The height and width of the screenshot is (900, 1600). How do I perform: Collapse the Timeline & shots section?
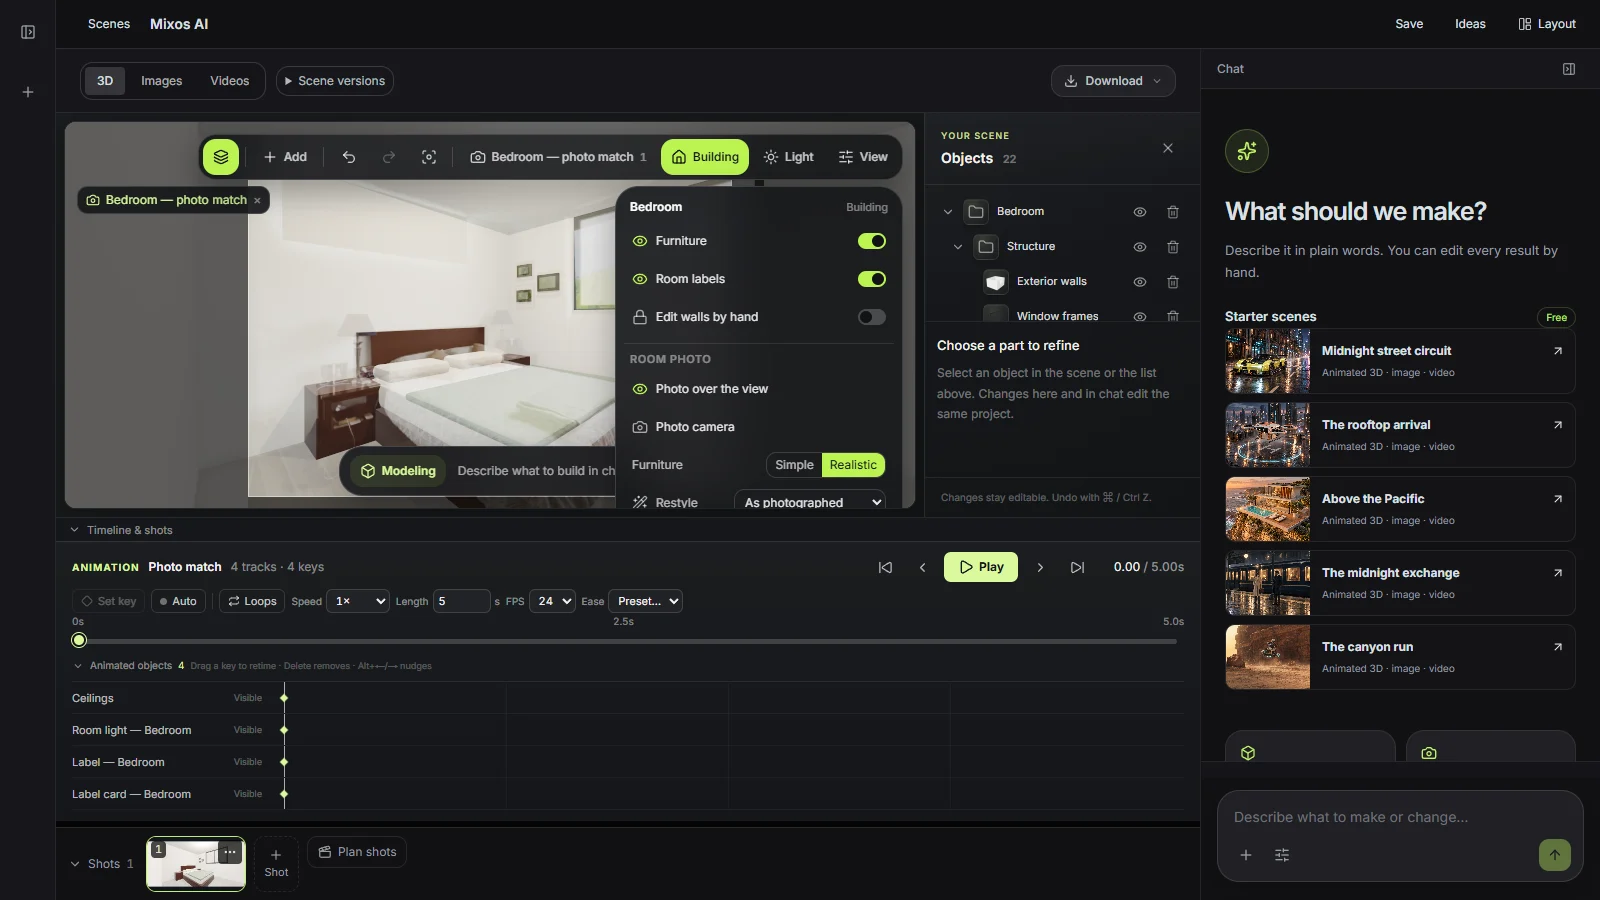(74, 530)
